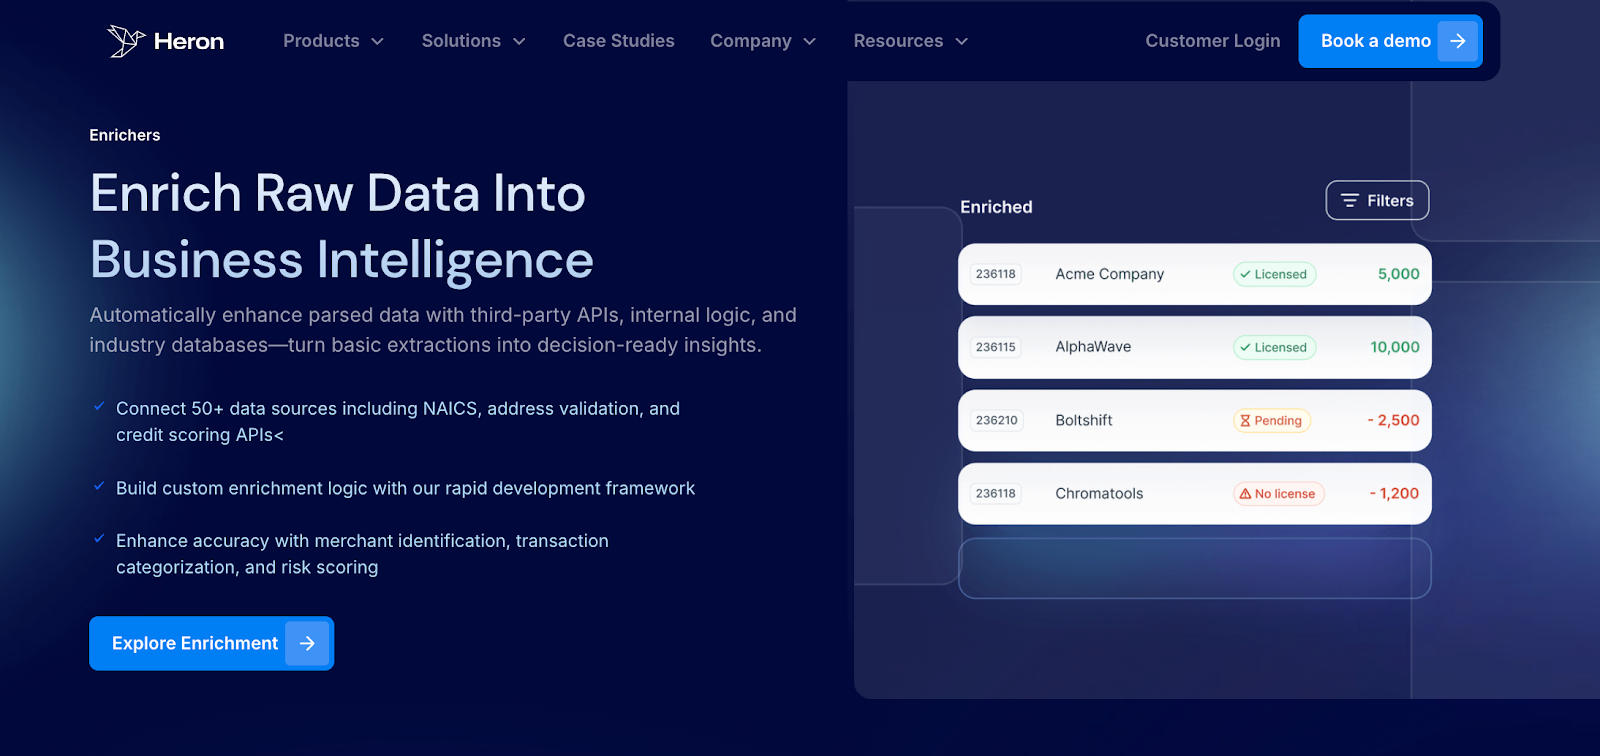Click the Enrich Raw Data Into Business Intelligence headline
This screenshot has width=1600, height=756.
click(342, 227)
